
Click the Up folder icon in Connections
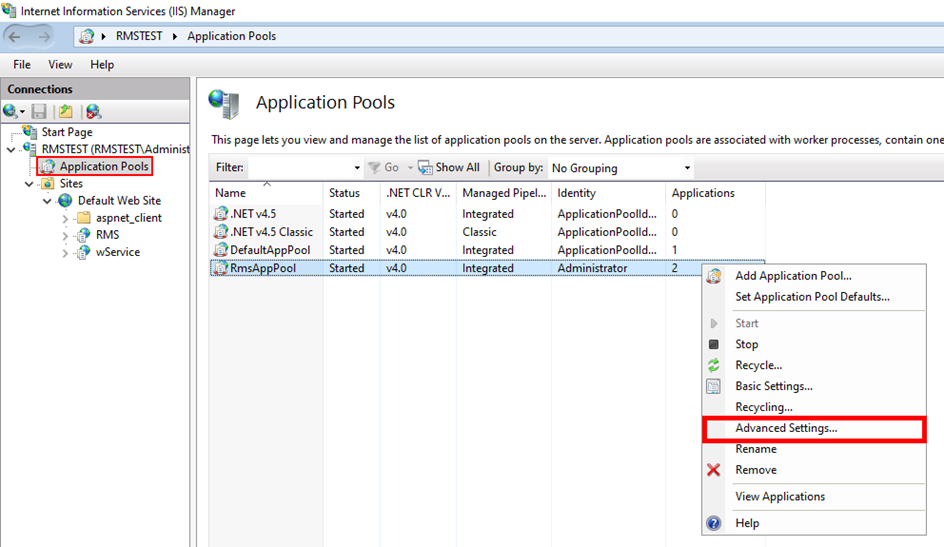[x=65, y=111]
